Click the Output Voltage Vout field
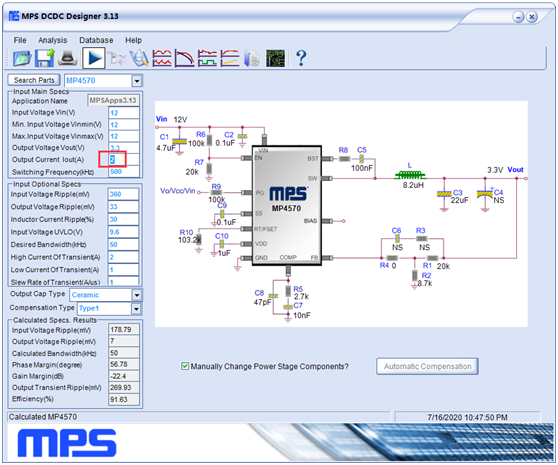Screen dimensions: 558x465 (x=124, y=148)
